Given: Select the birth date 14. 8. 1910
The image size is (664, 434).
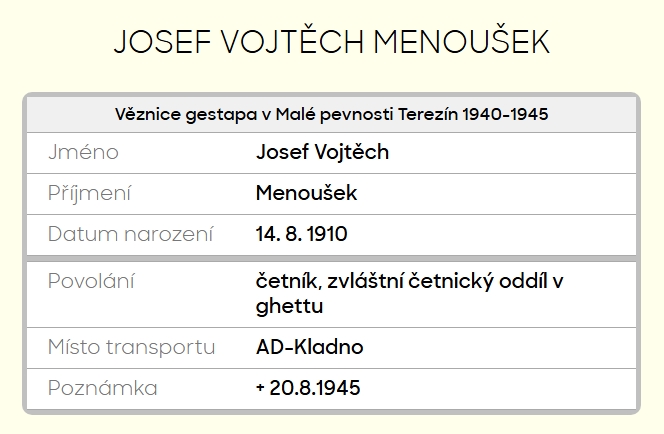Looking at the screenshot, I should coord(301,235).
